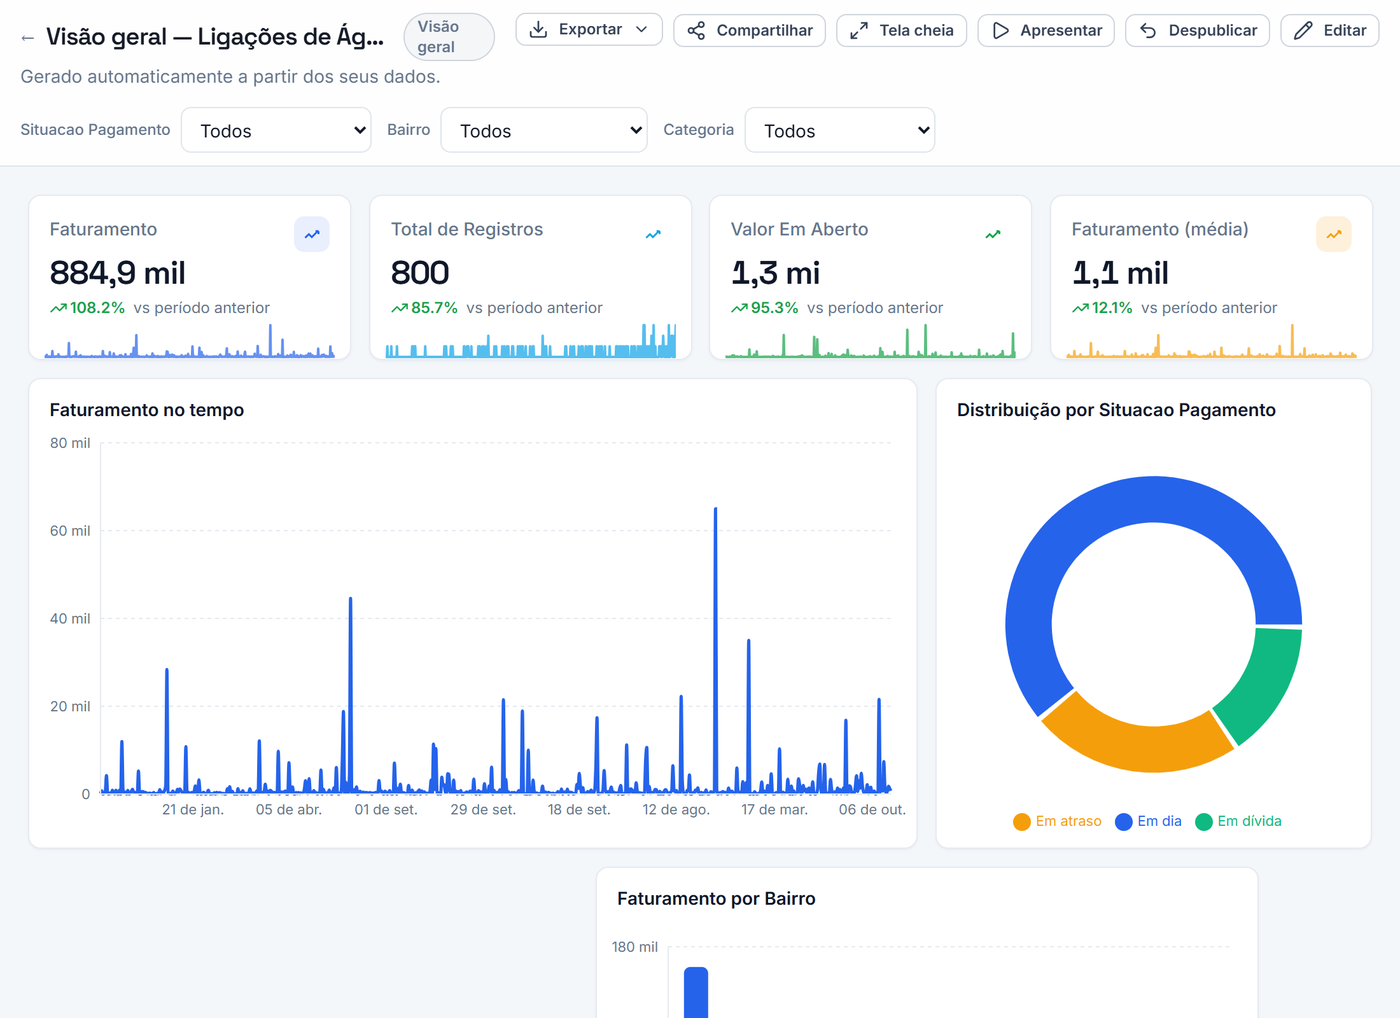Click the 800 Total de Registros value
This screenshot has height=1018, width=1400.
pos(420,273)
